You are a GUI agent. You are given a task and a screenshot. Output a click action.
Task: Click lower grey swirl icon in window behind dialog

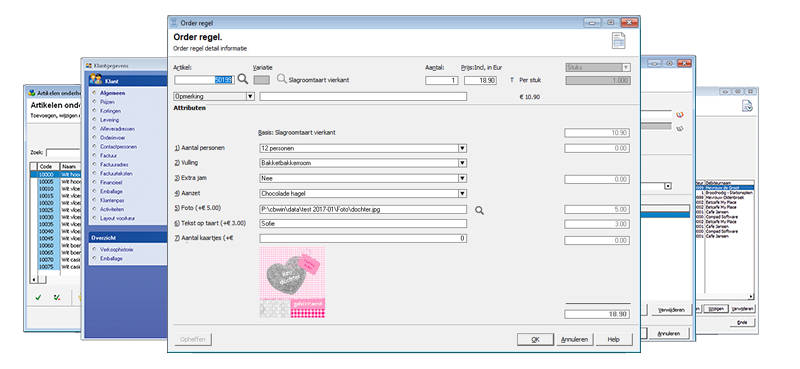[x=679, y=129]
